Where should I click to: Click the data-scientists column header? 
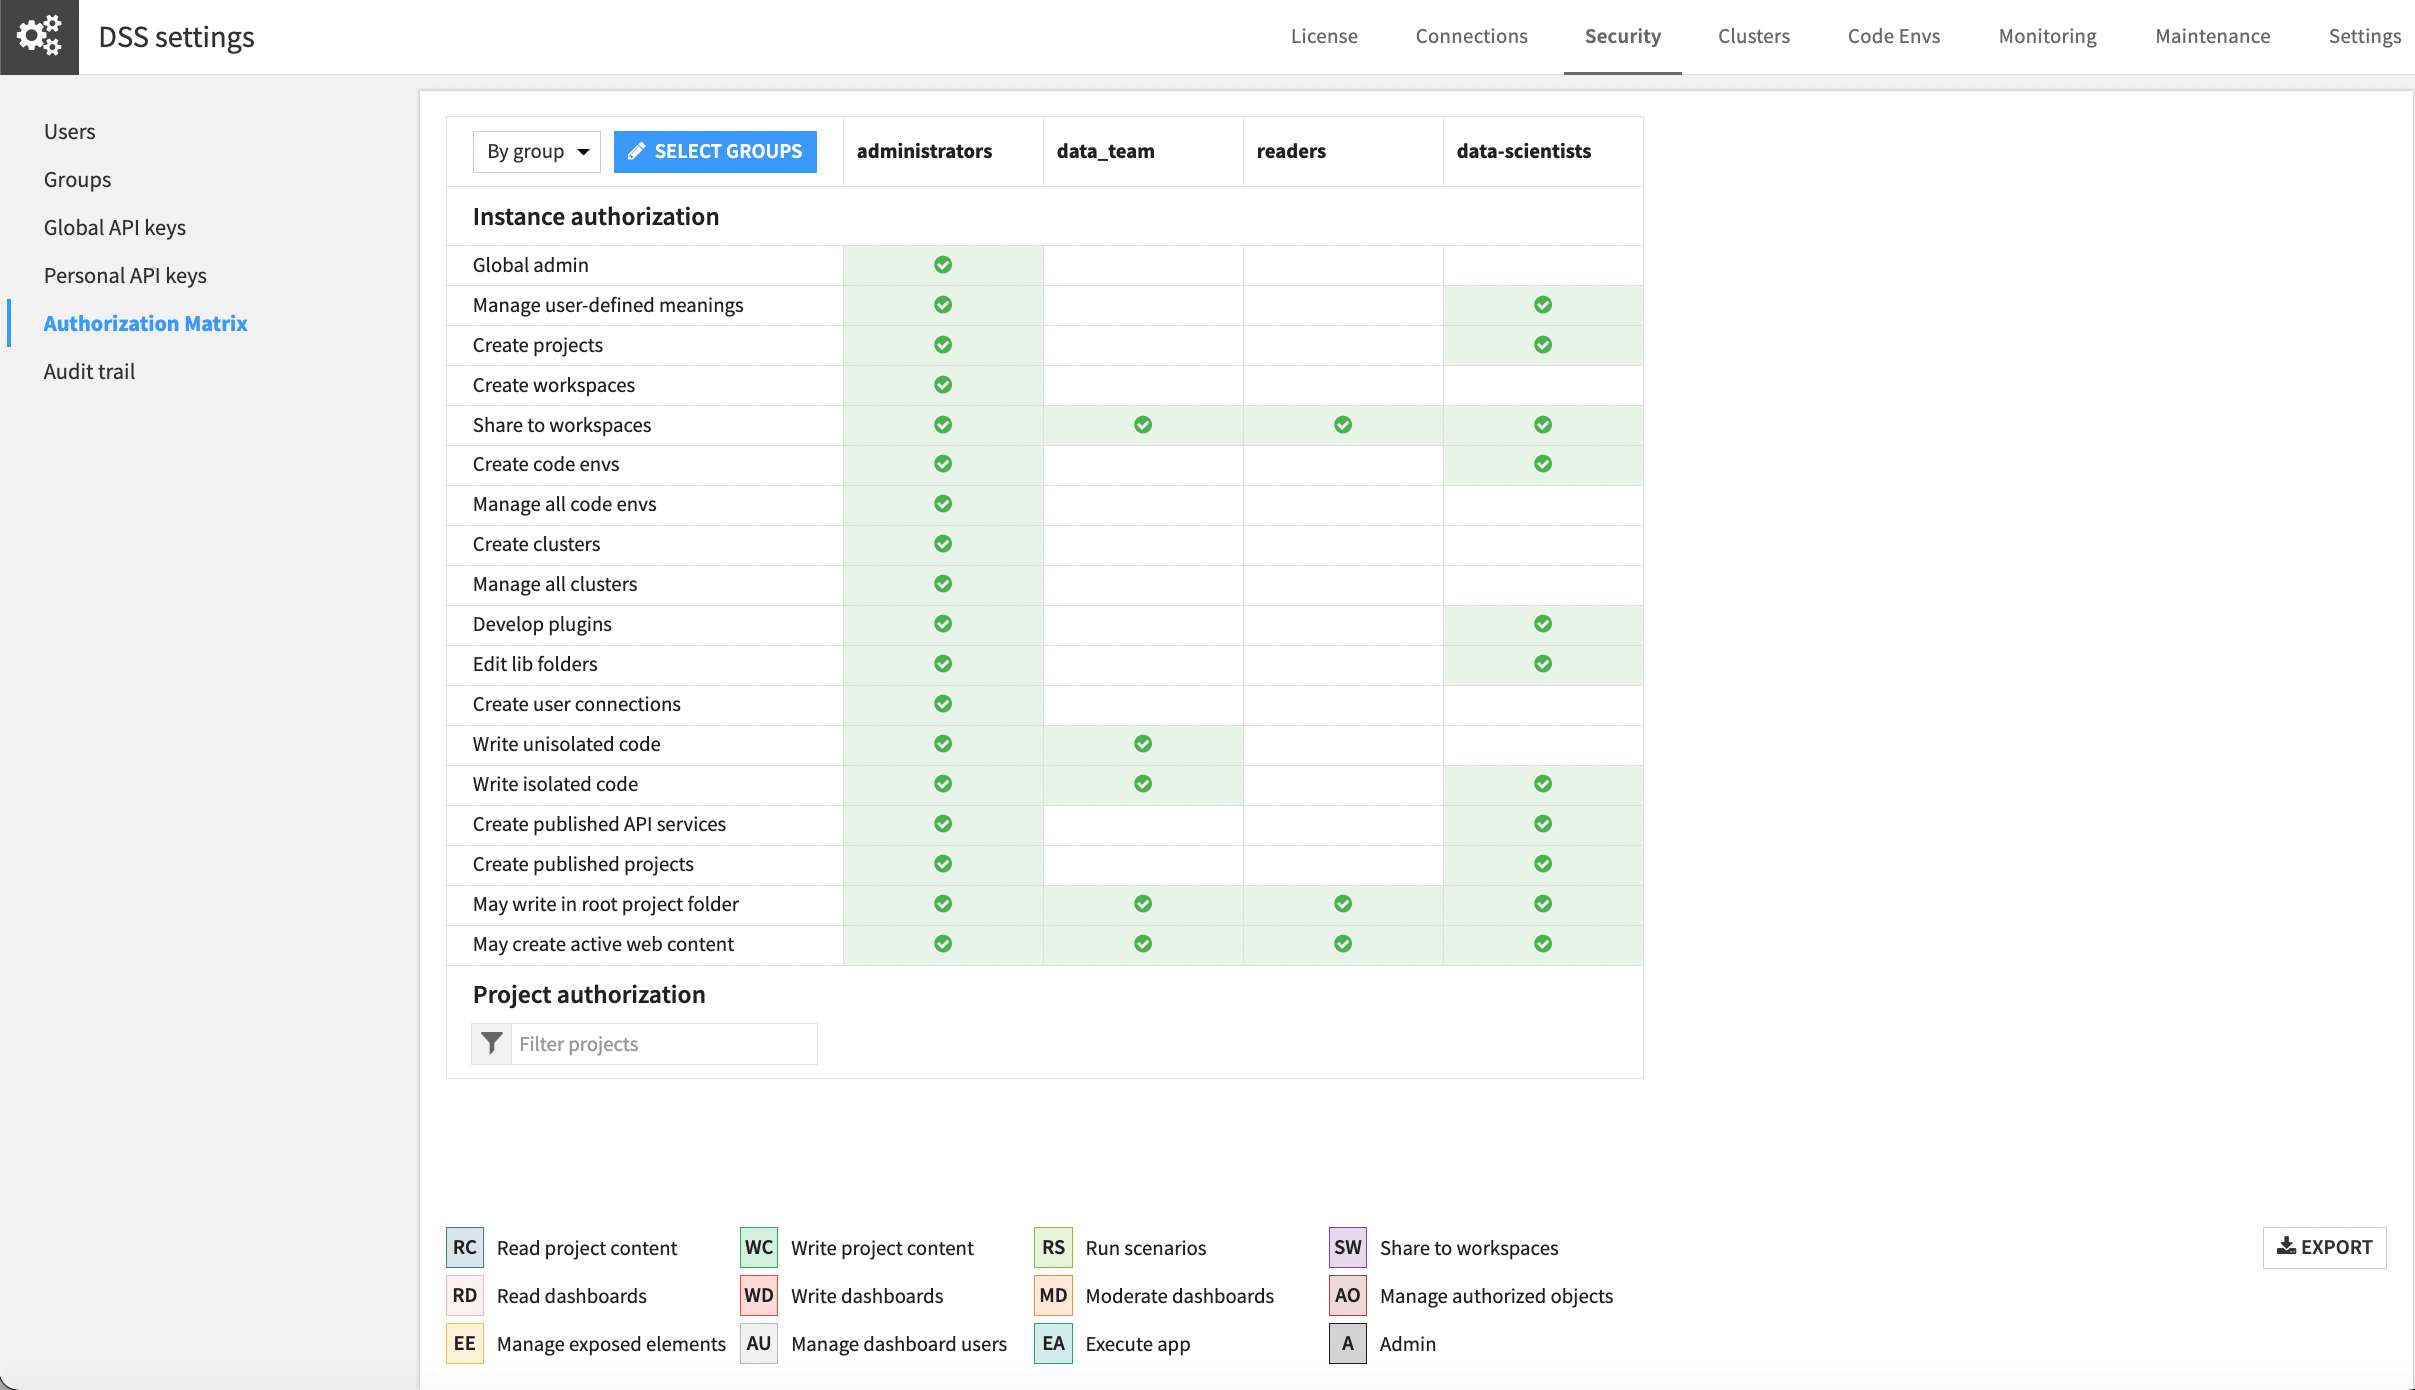pyautogui.click(x=1523, y=151)
